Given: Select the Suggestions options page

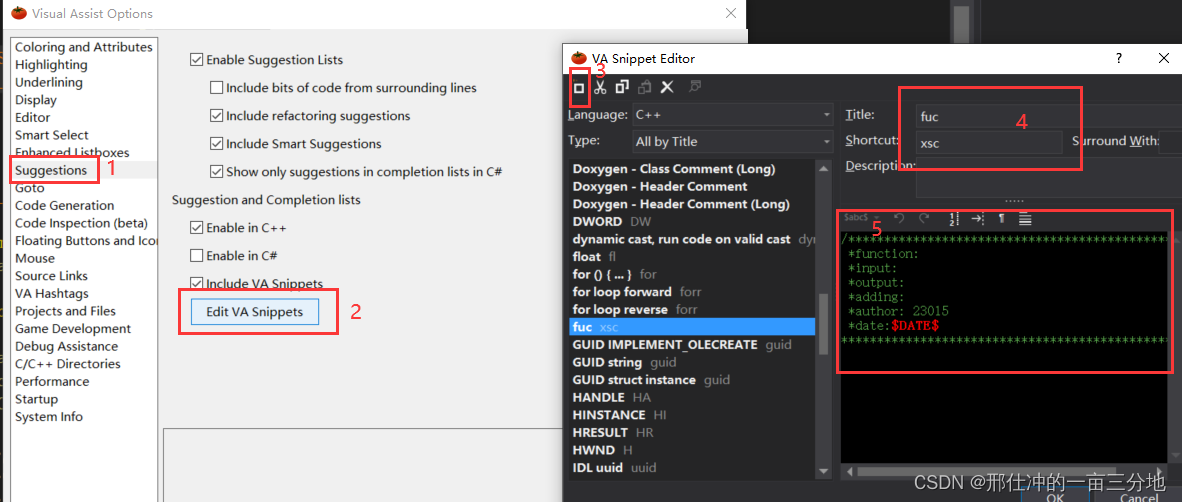Looking at the screenshot, I should pos(51,170).
